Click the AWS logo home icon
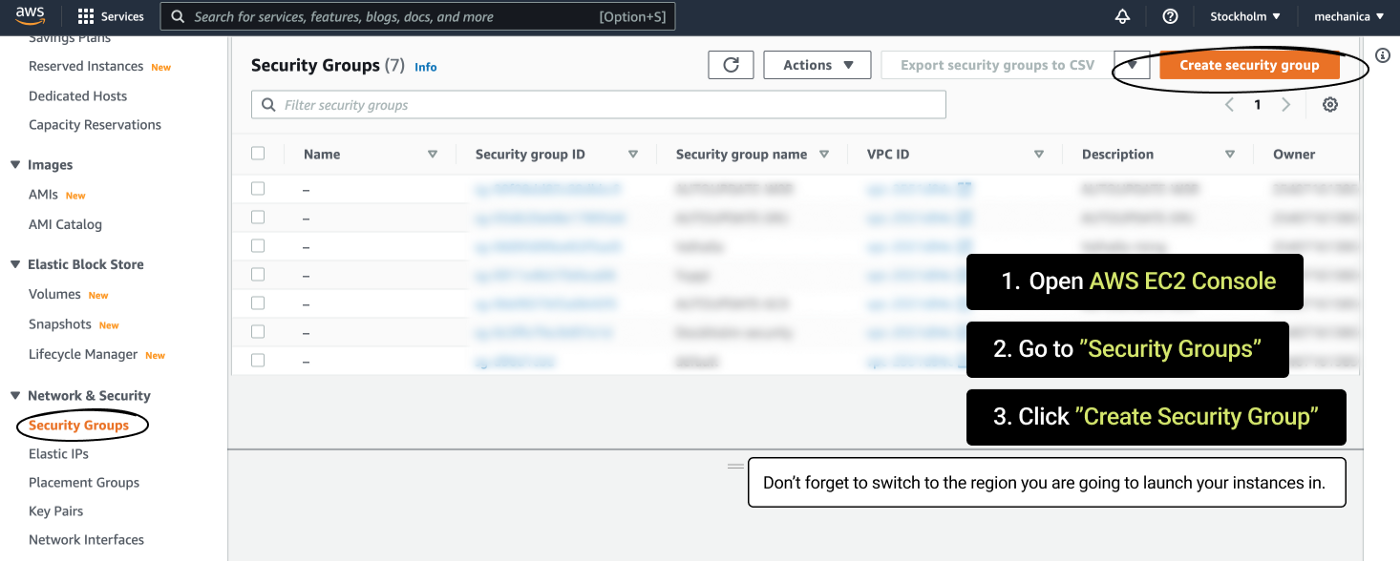Screen dimensions: 1400x561 (30, 16)
